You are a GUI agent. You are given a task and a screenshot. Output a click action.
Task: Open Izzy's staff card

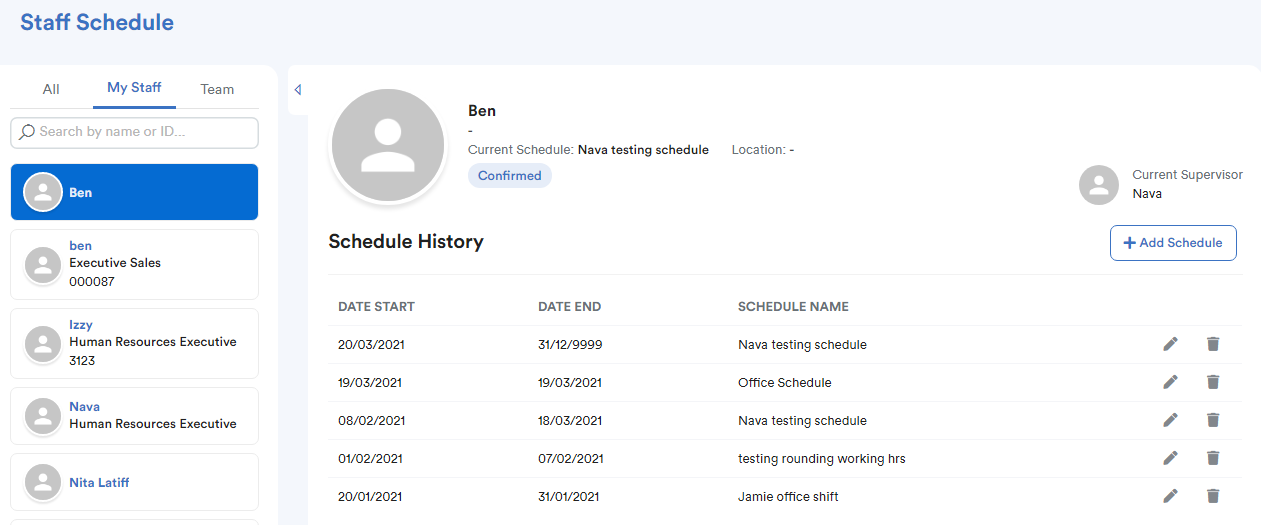(134, 343)
